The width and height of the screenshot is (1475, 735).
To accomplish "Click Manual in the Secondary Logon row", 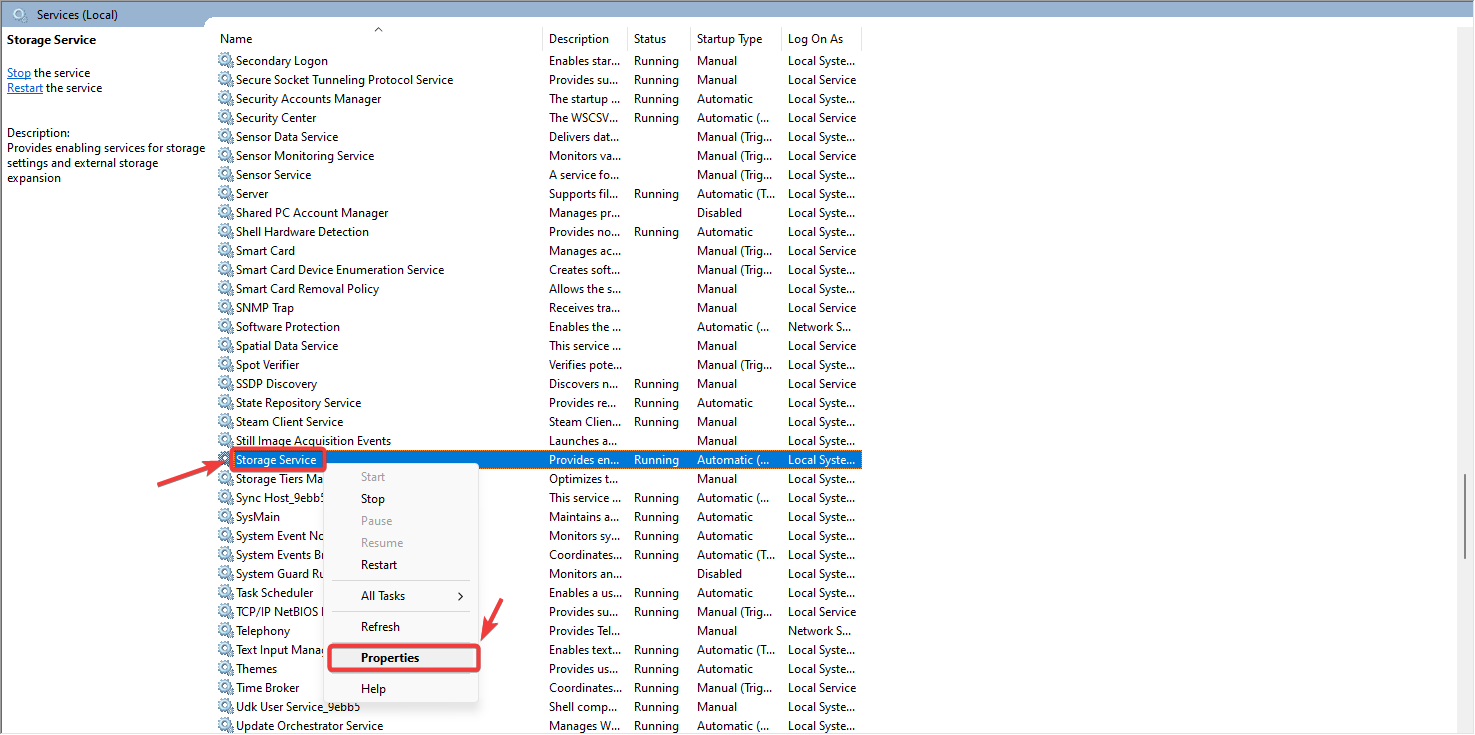I will coord(717,61).
